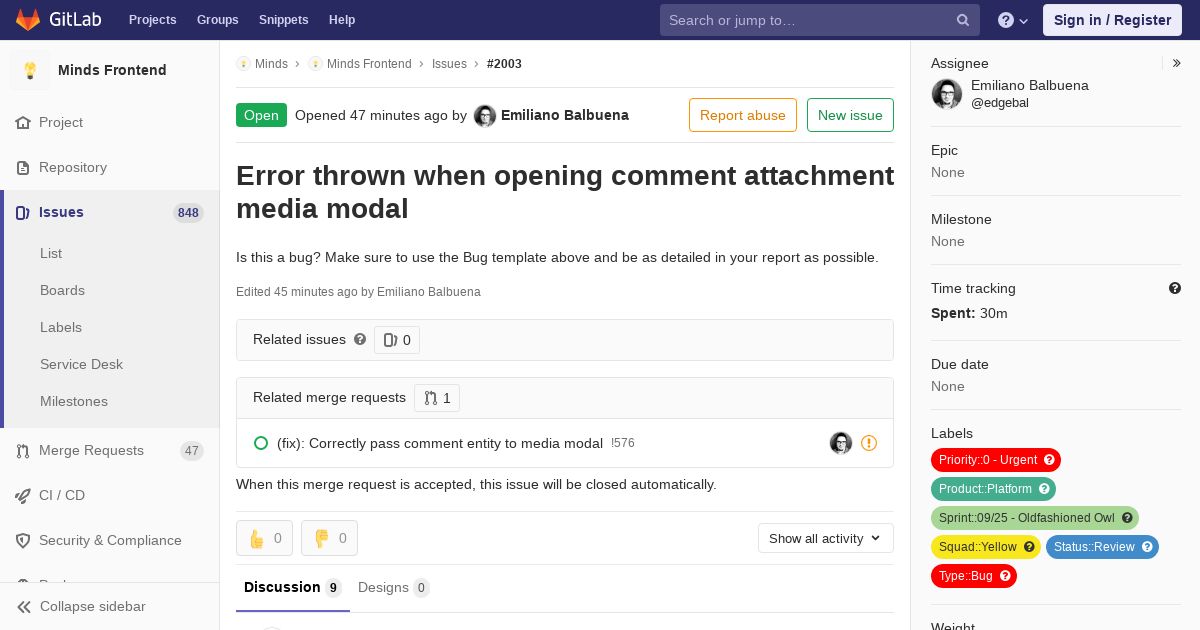Click the GitLab fox logo
The width and height of the screenshot is (1200, 630).
coord(28,19)
